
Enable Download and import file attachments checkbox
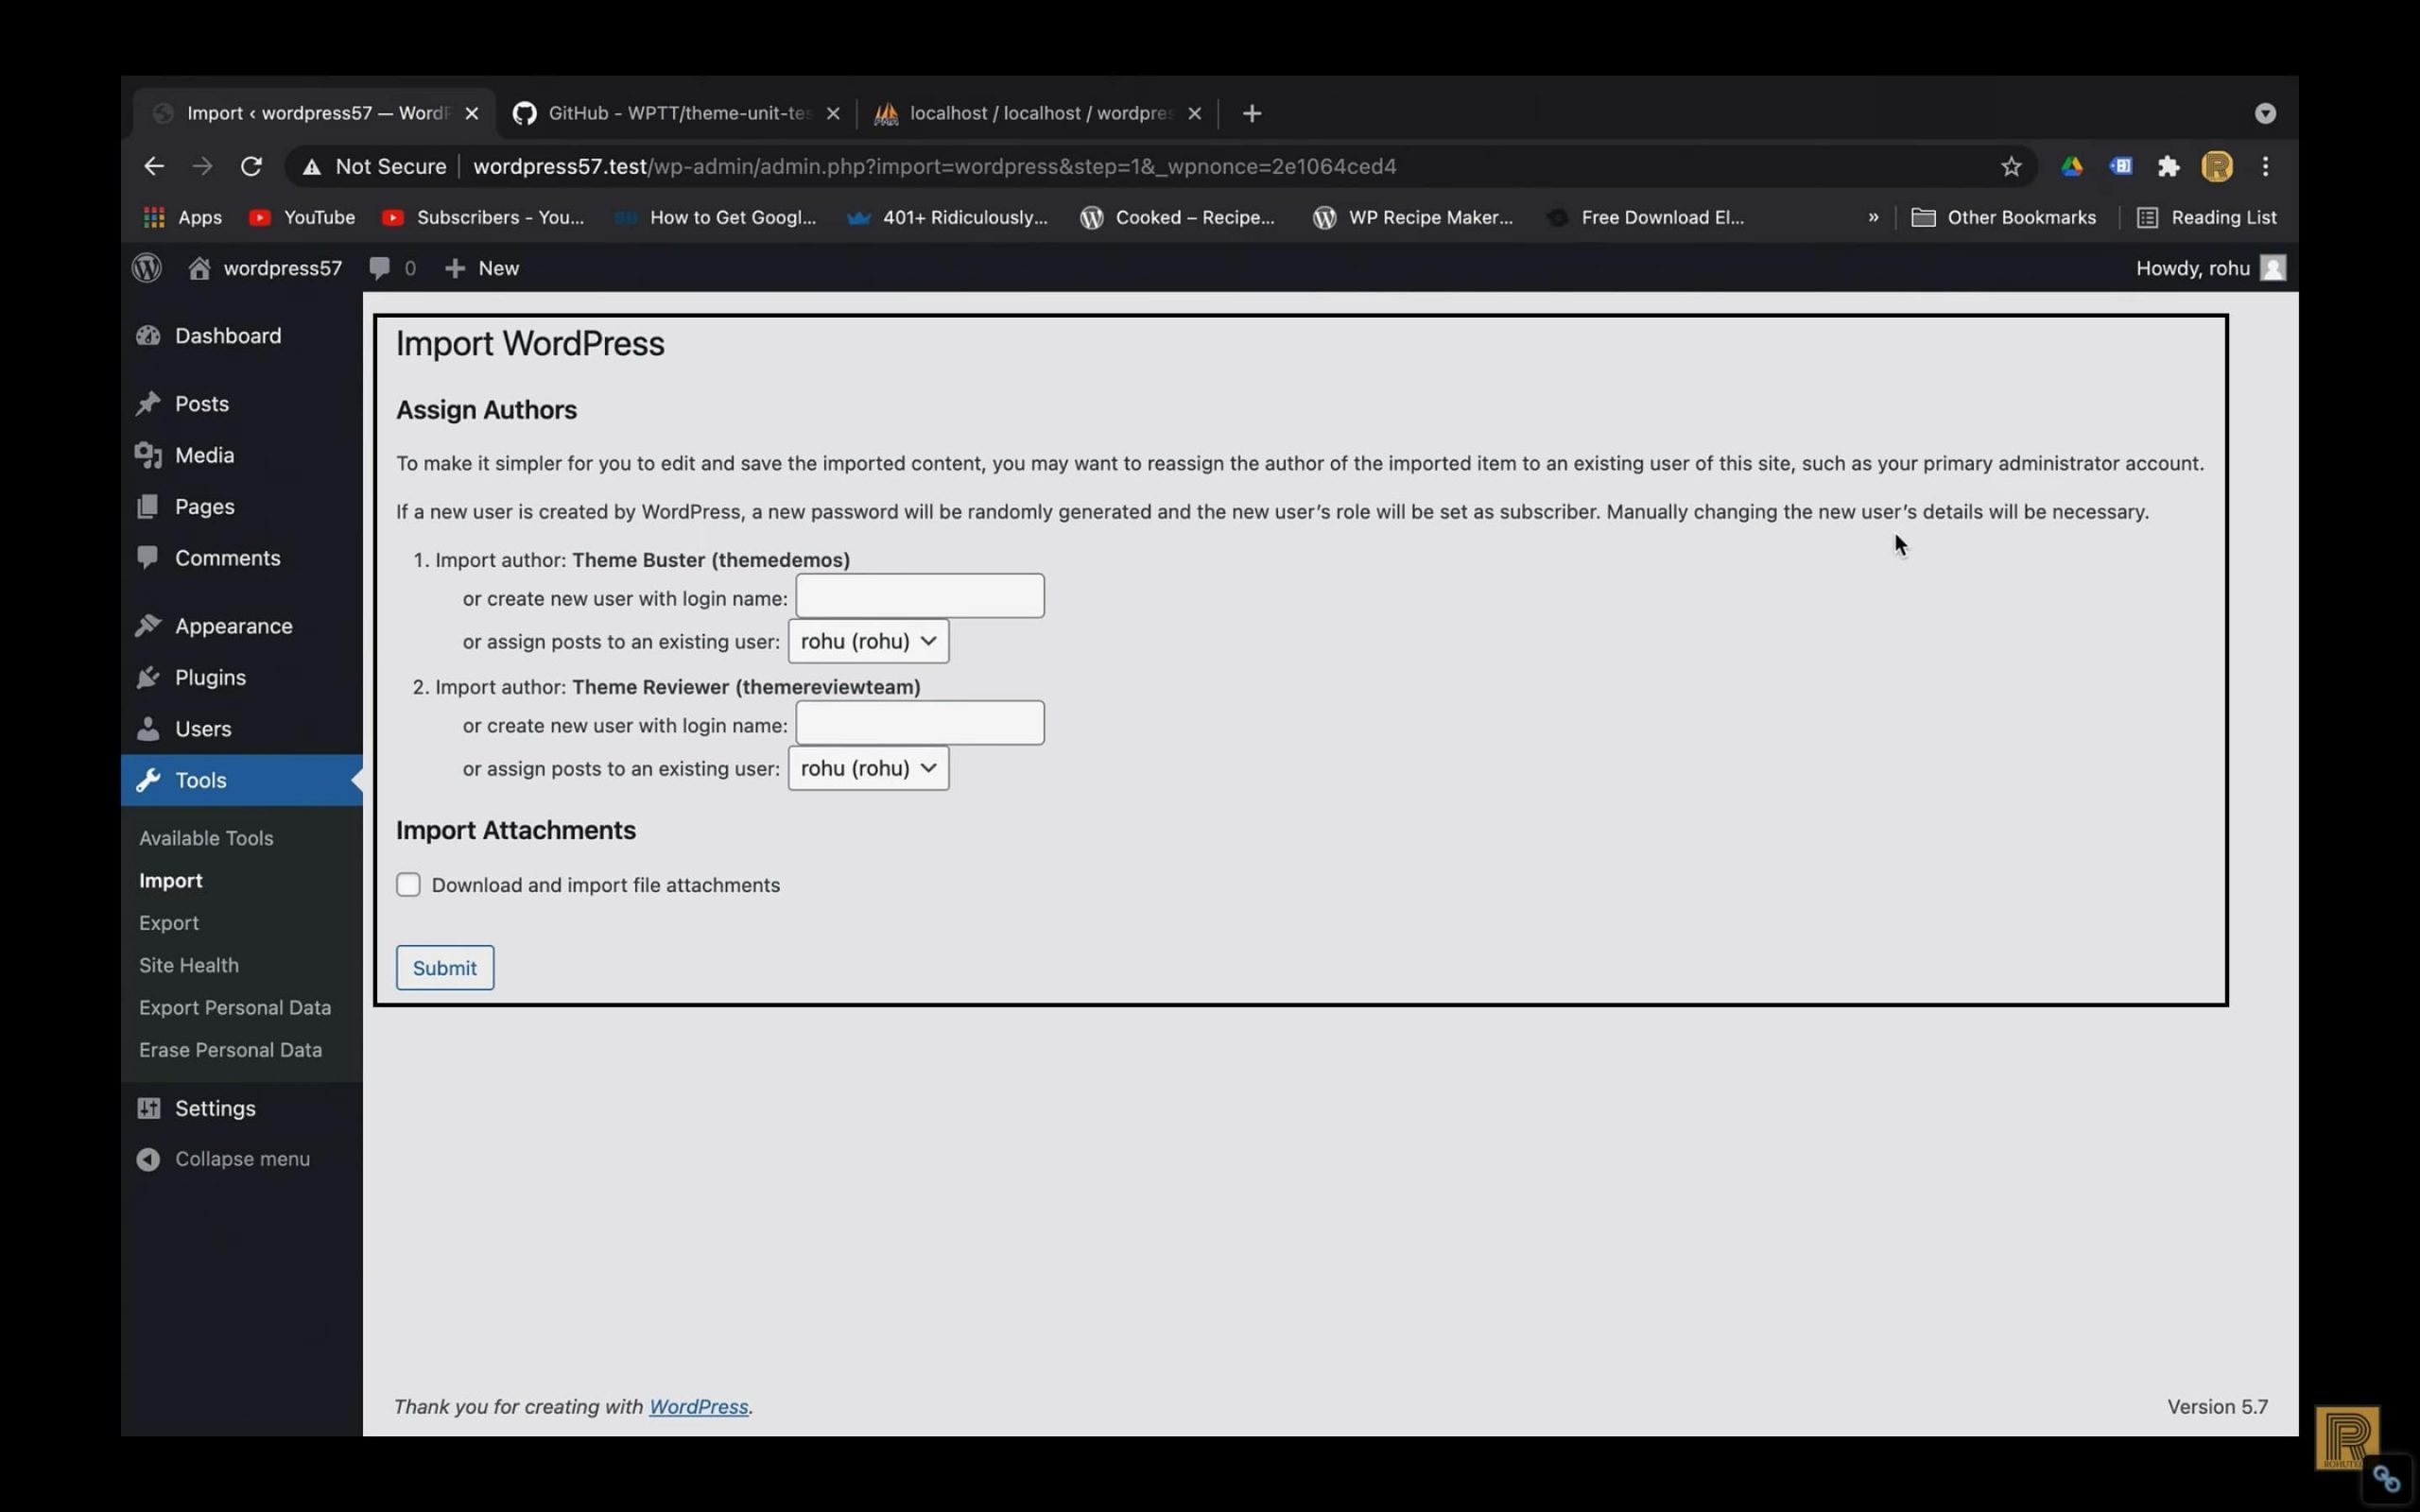point(407,885)
